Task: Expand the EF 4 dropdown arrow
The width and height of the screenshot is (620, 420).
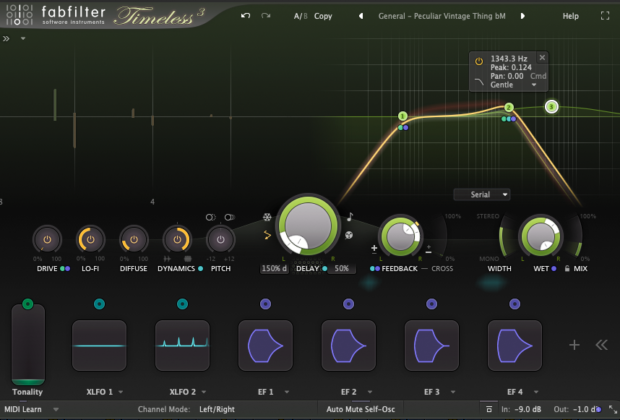Action: (536, 392)
